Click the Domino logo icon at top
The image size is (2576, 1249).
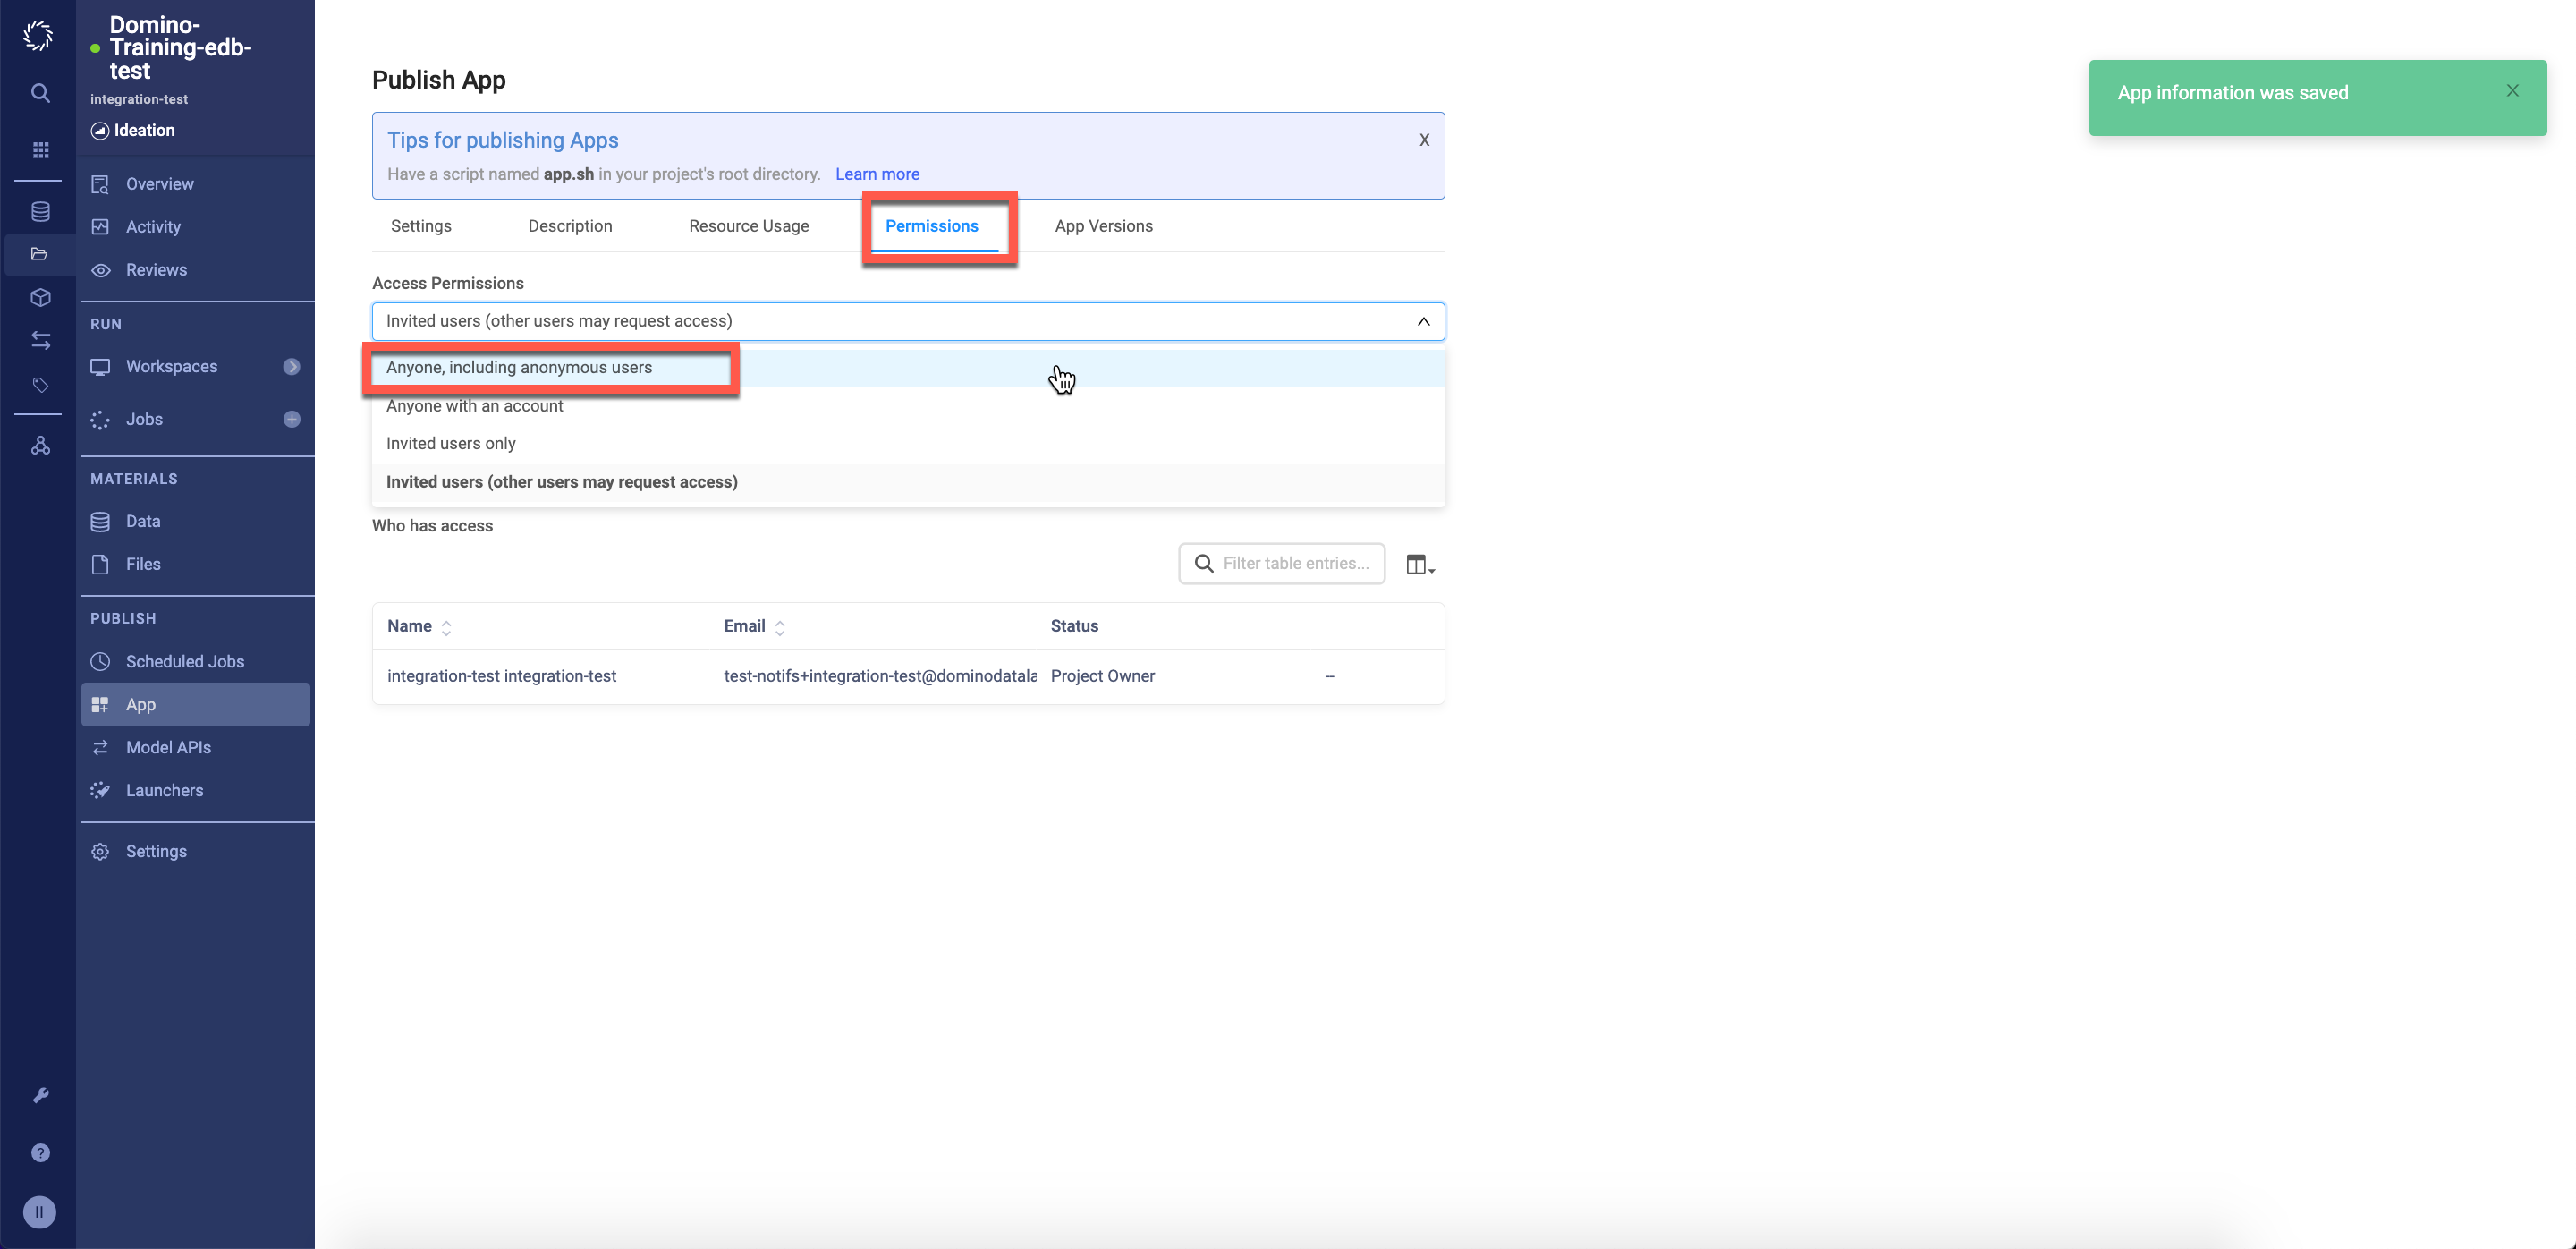38,36
